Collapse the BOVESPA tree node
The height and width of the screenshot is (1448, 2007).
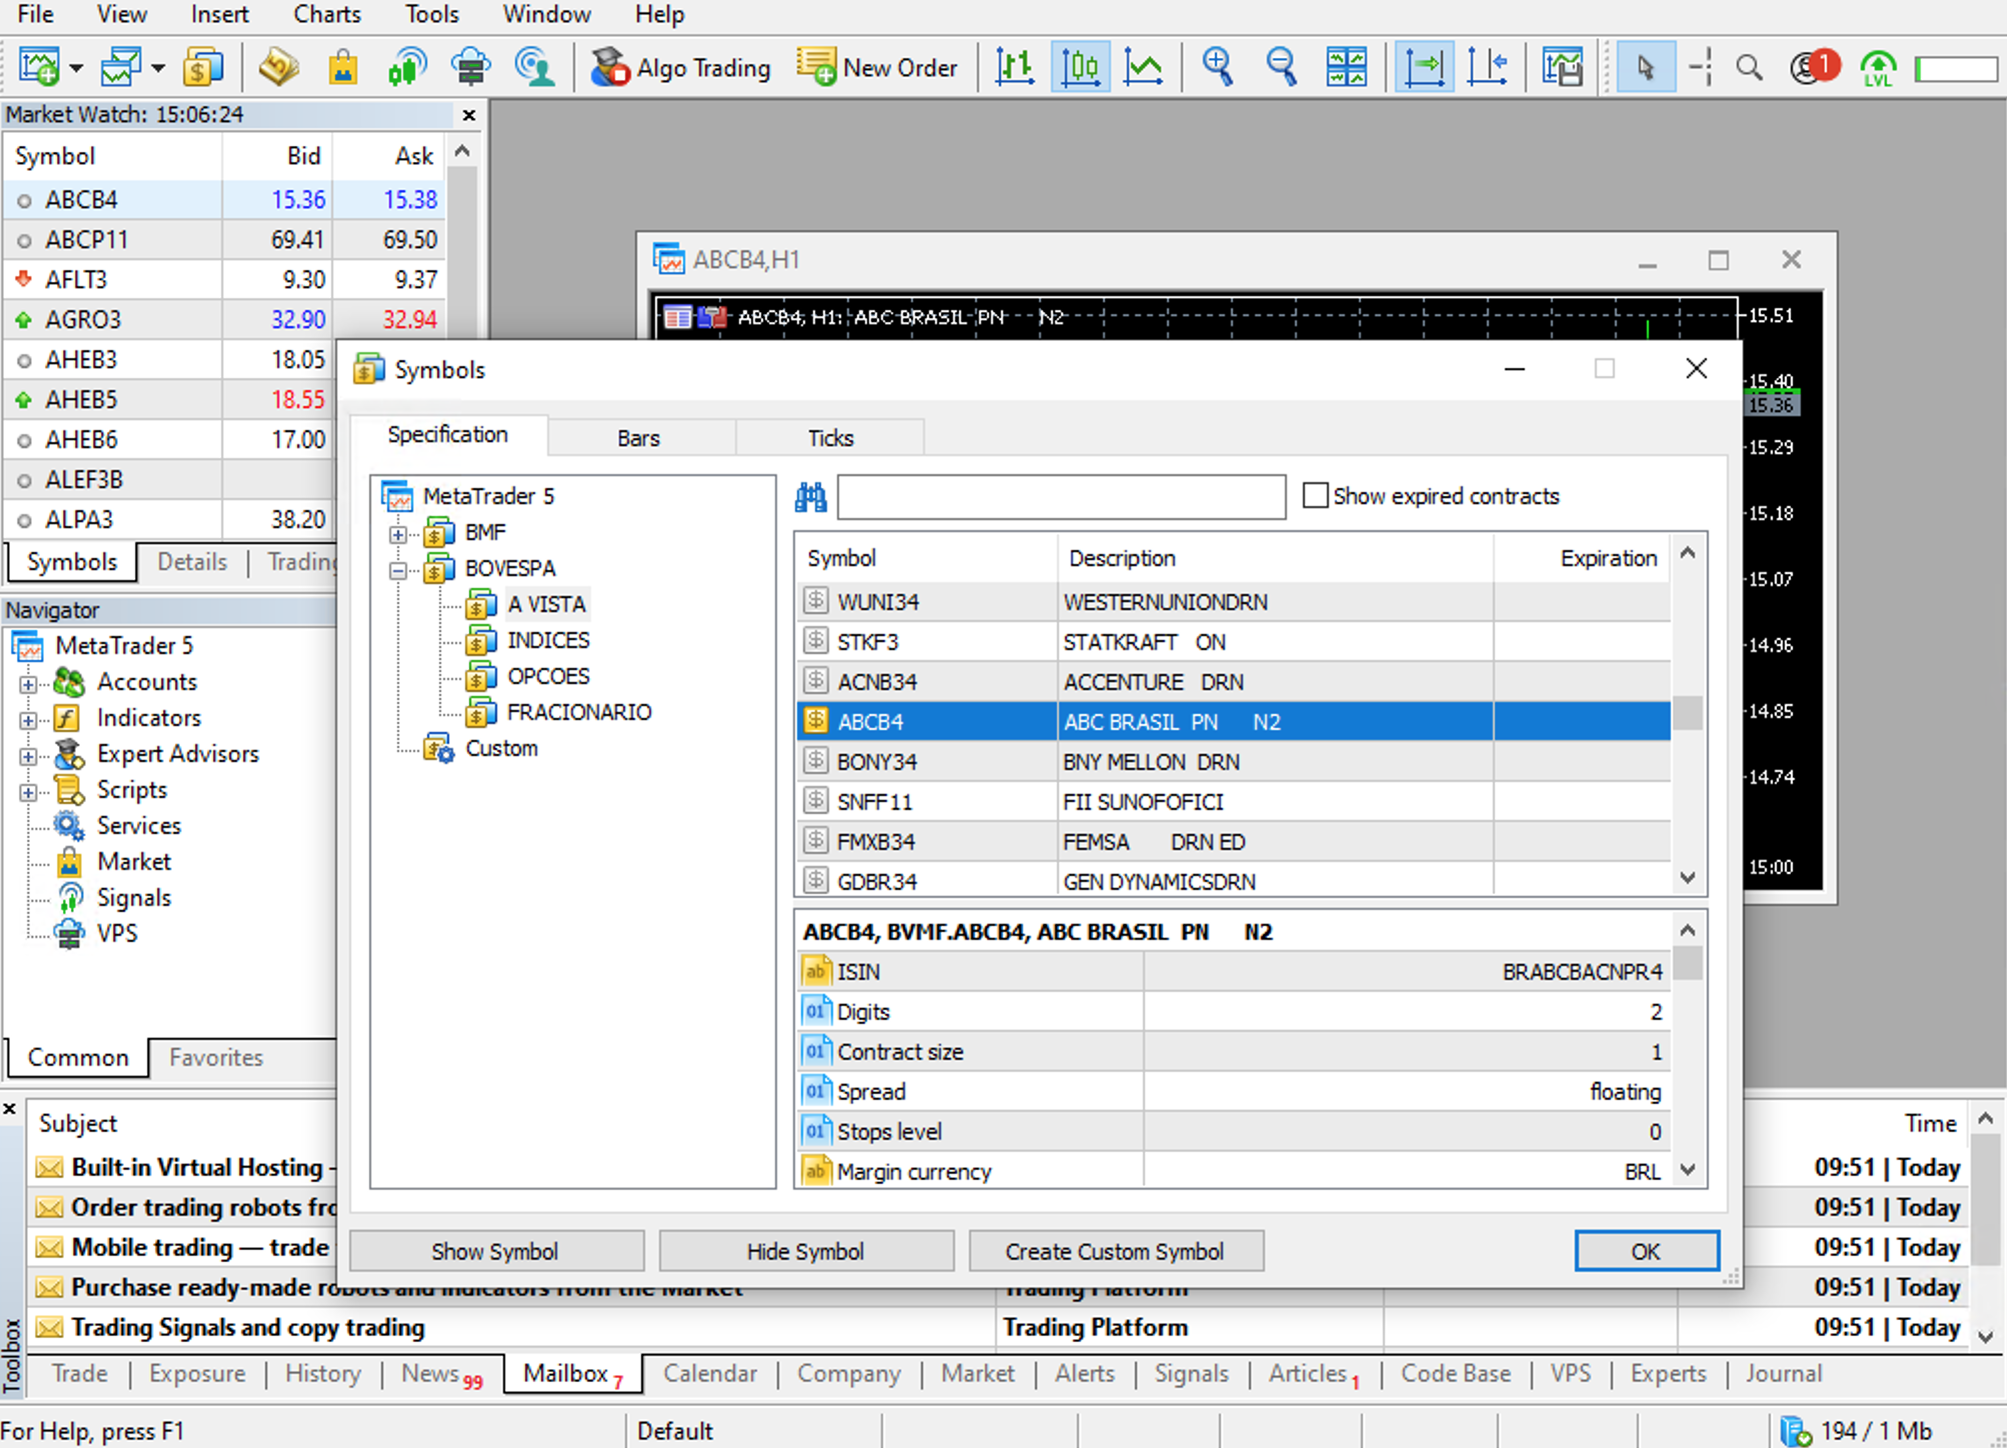[398, 570]
